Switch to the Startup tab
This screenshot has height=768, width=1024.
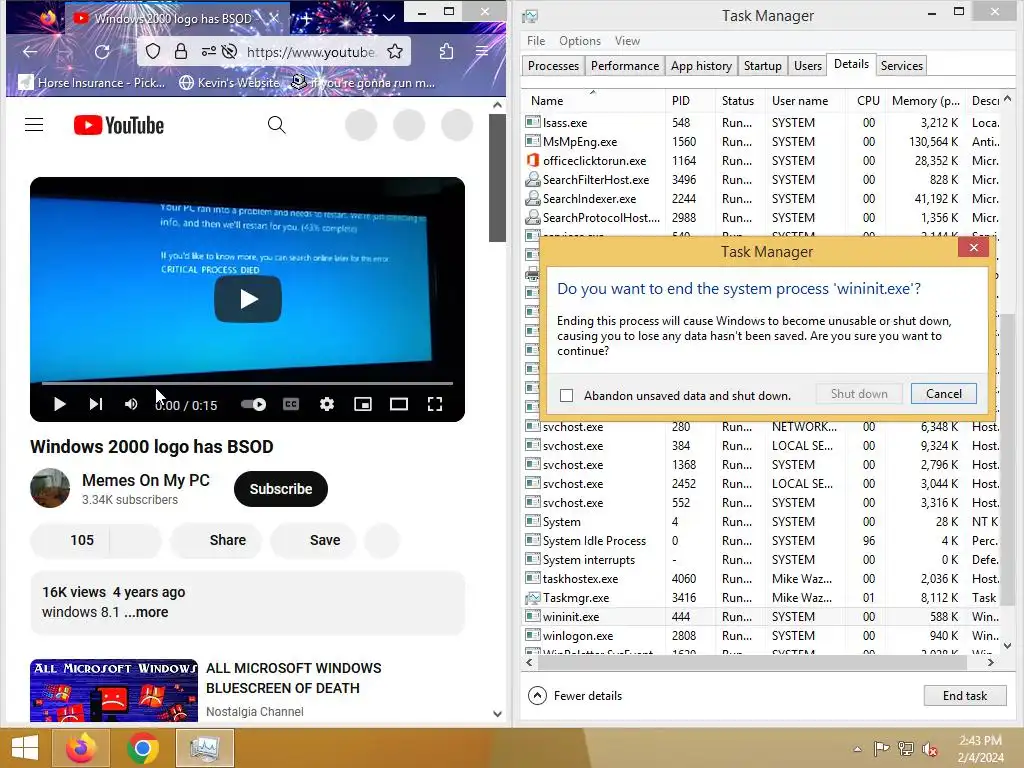(762, 65)
